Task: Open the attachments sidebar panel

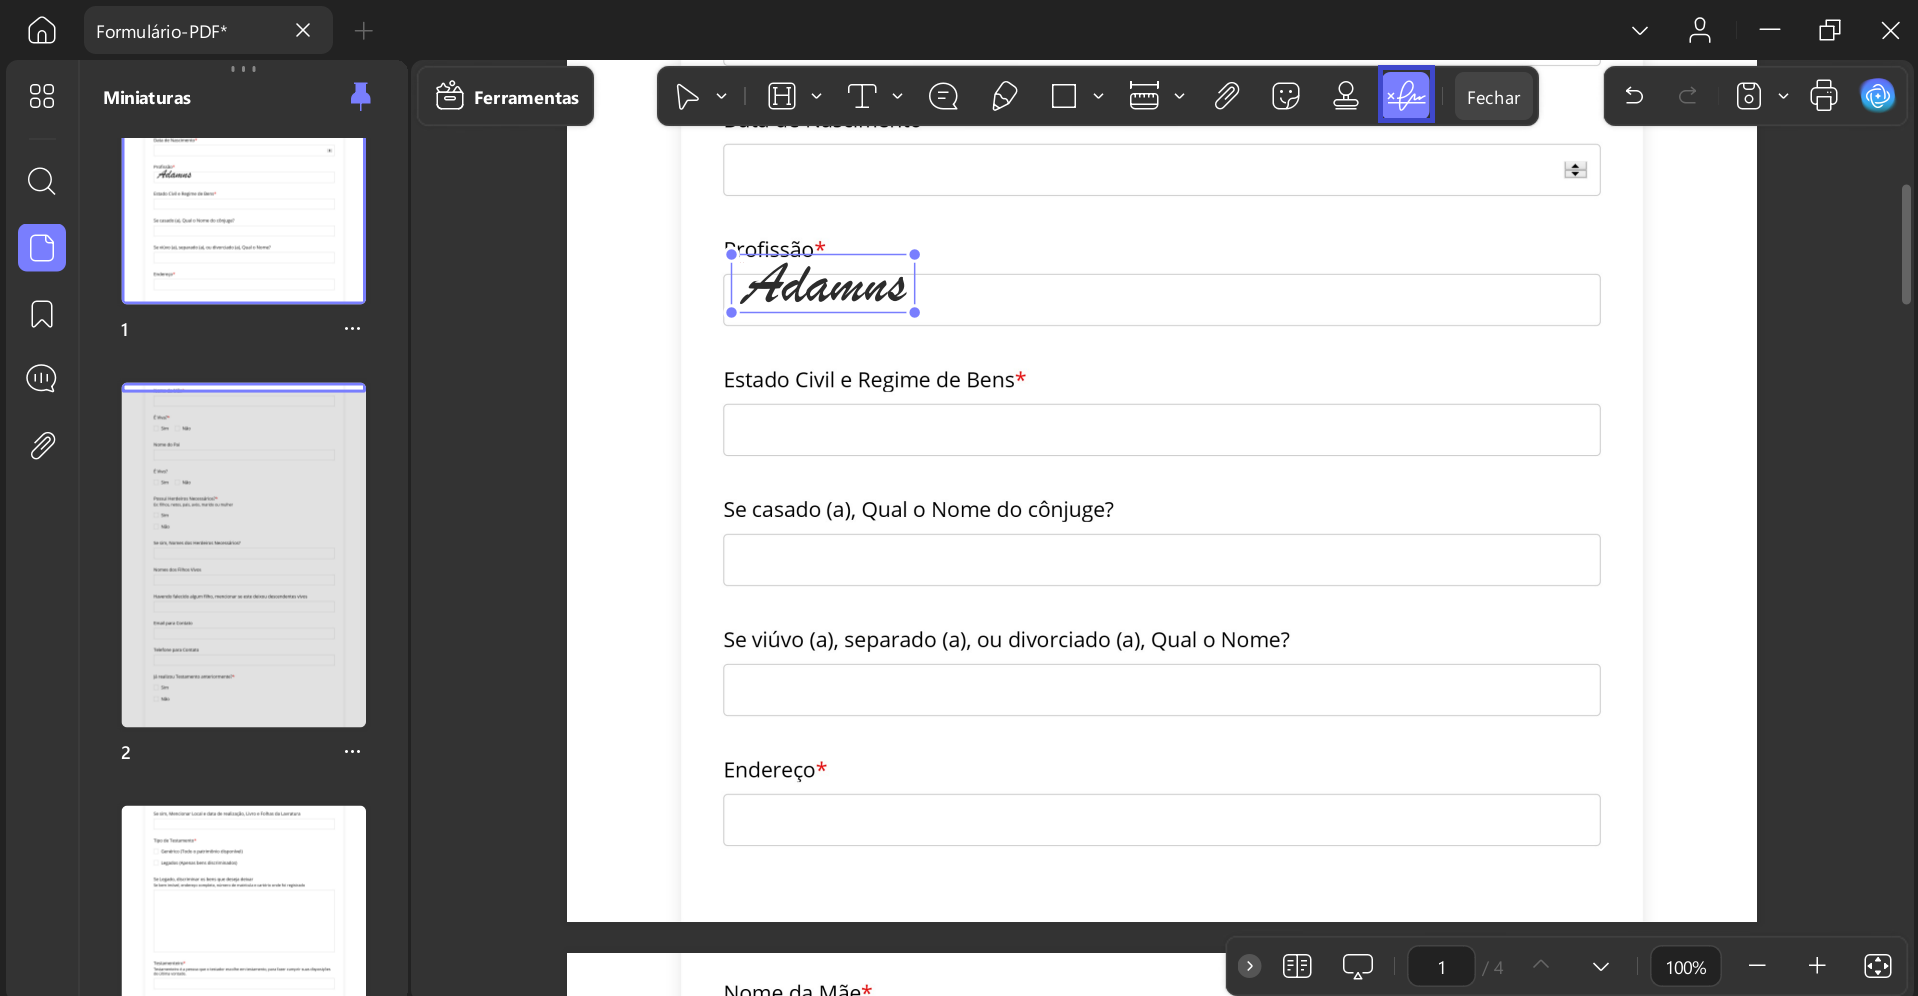Action: [42, 445]
